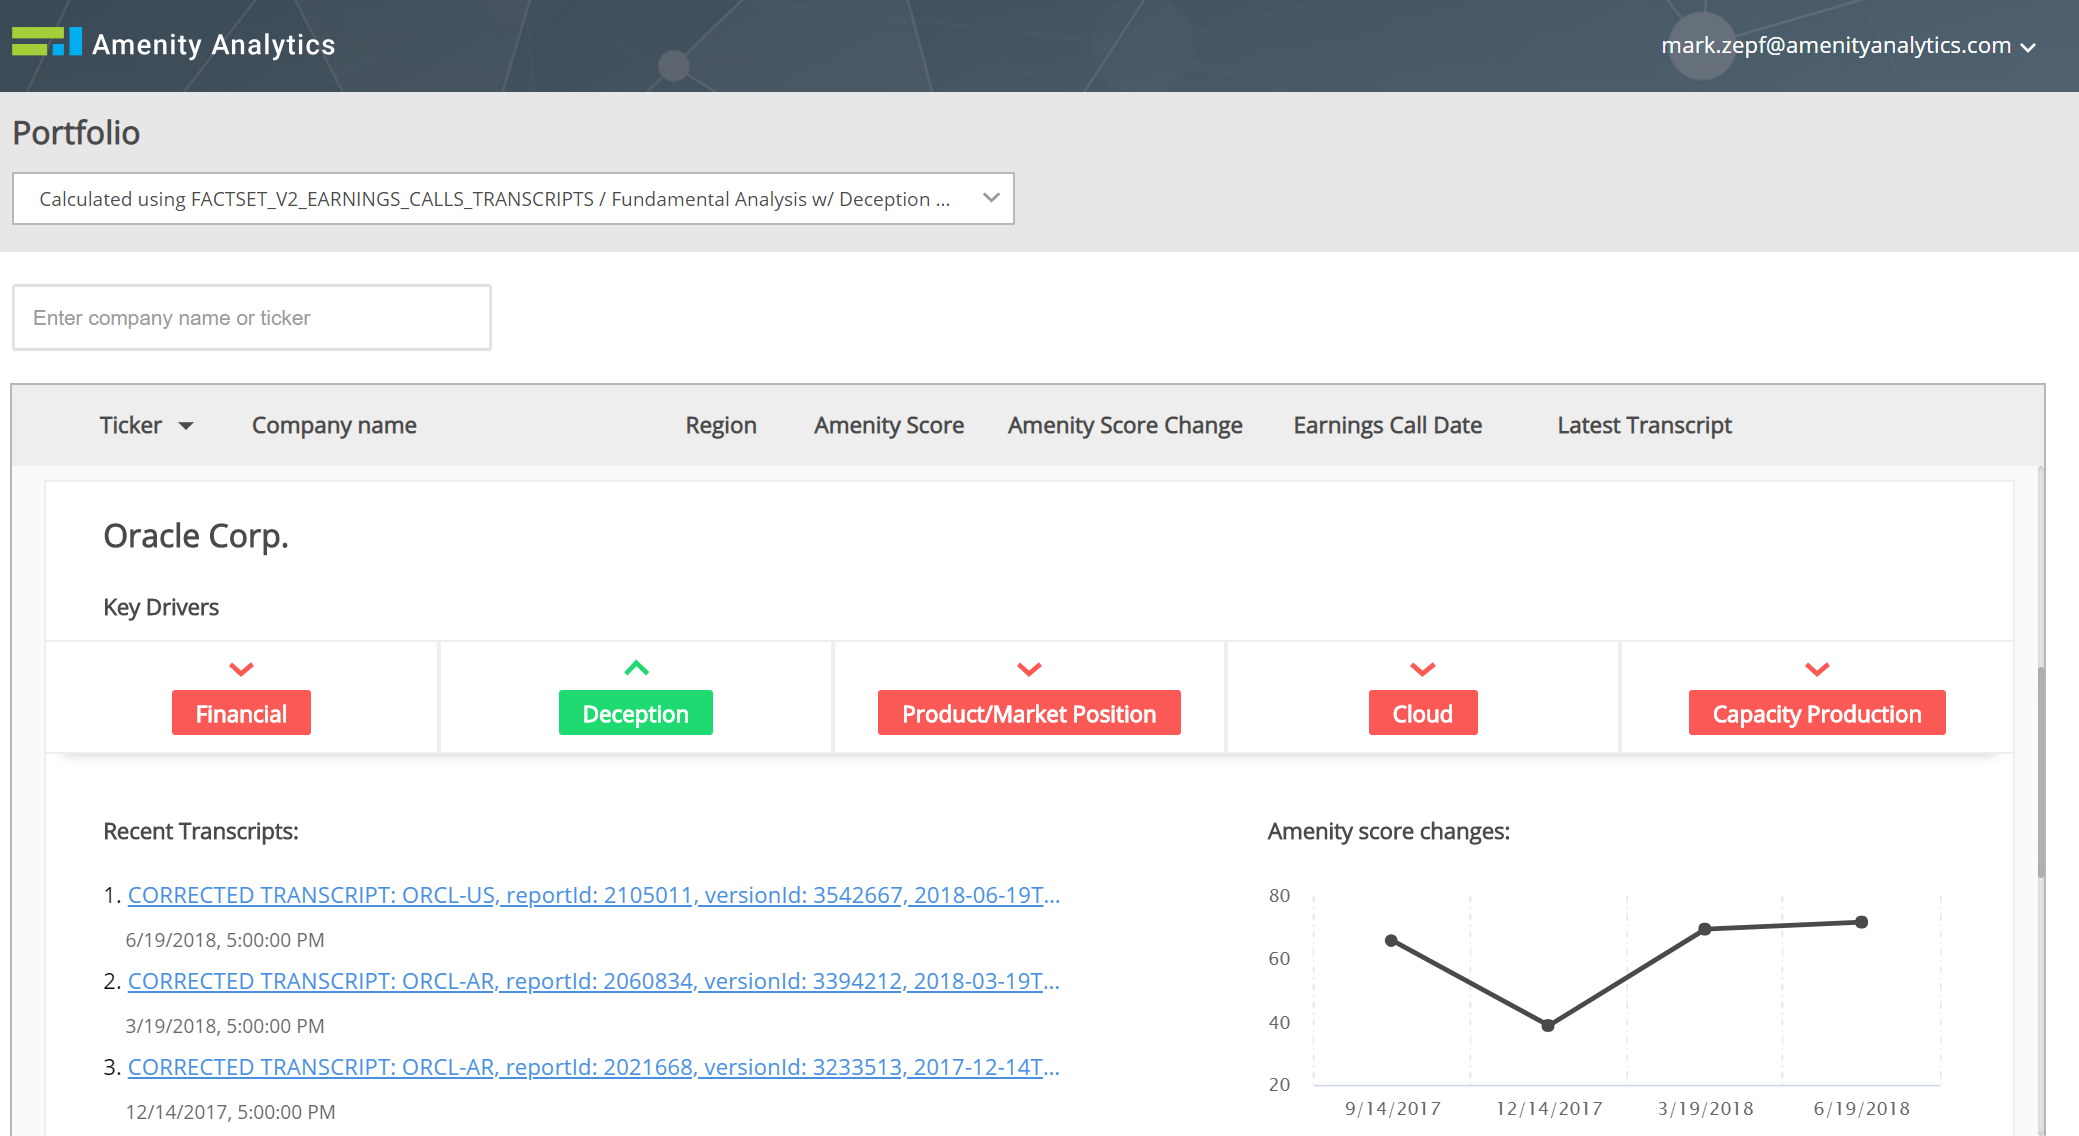This screenshot has width=2079, height=1136.
Task: Click the Oracle Corp. company title
Action: pos(196,536)
